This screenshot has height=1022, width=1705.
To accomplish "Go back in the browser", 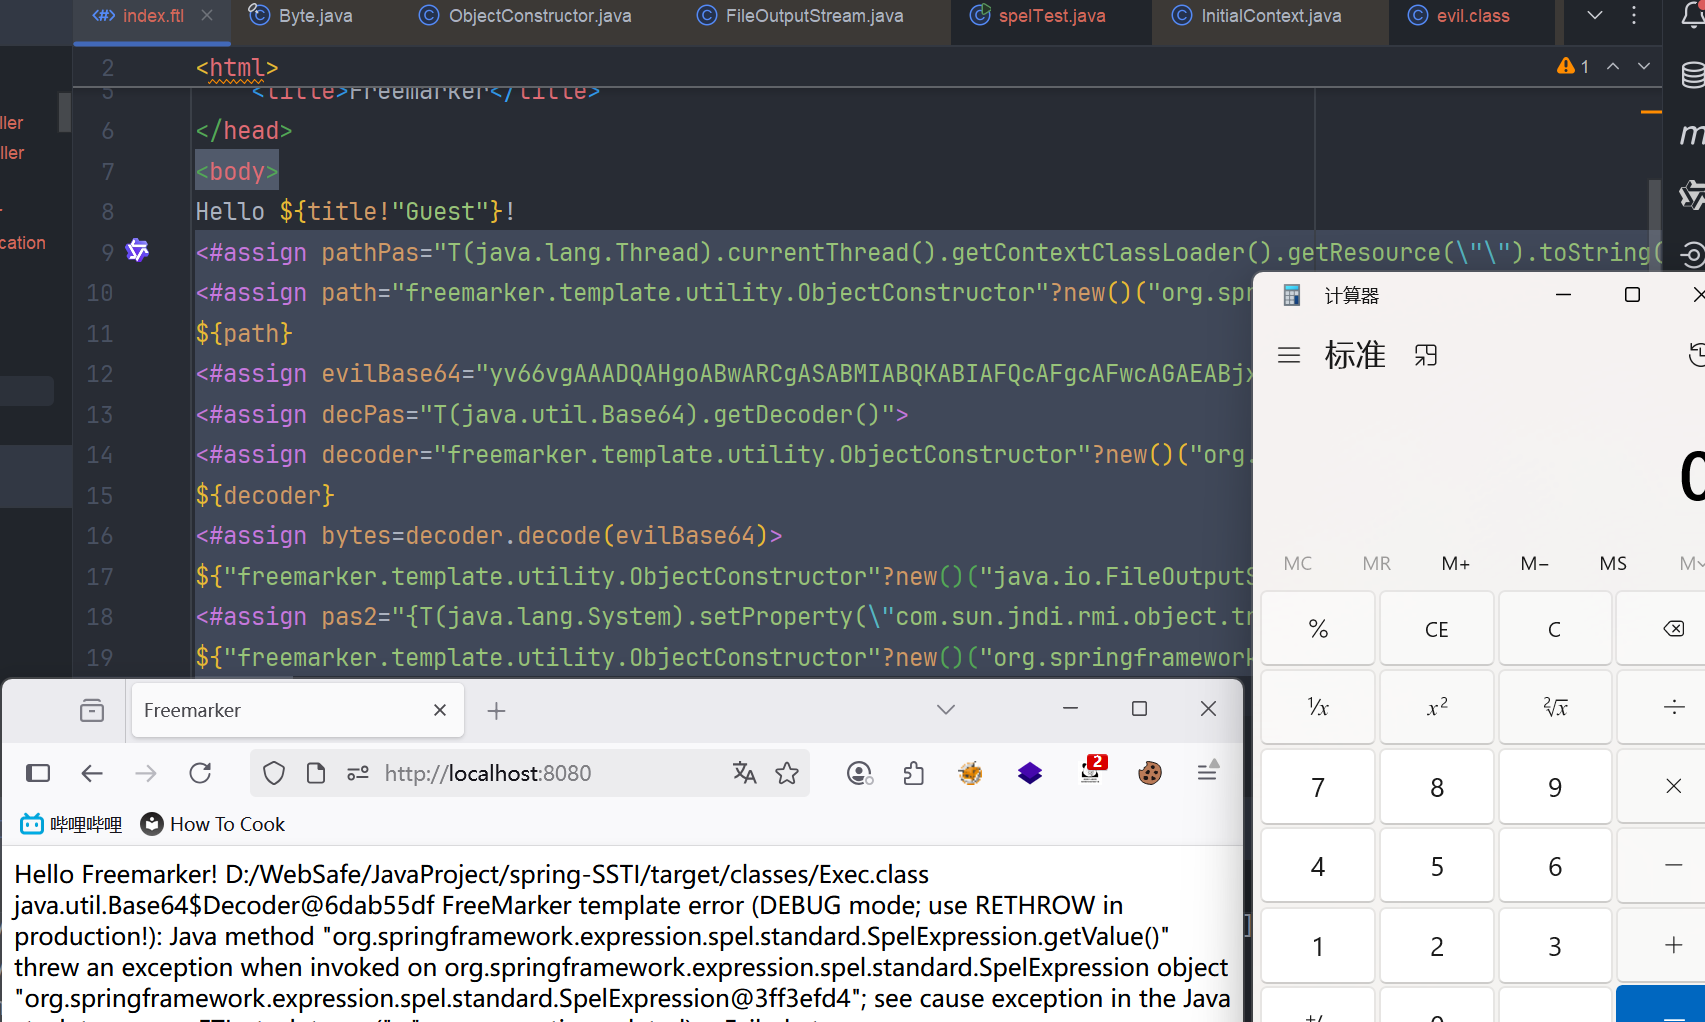I will [x=92, y=773].
